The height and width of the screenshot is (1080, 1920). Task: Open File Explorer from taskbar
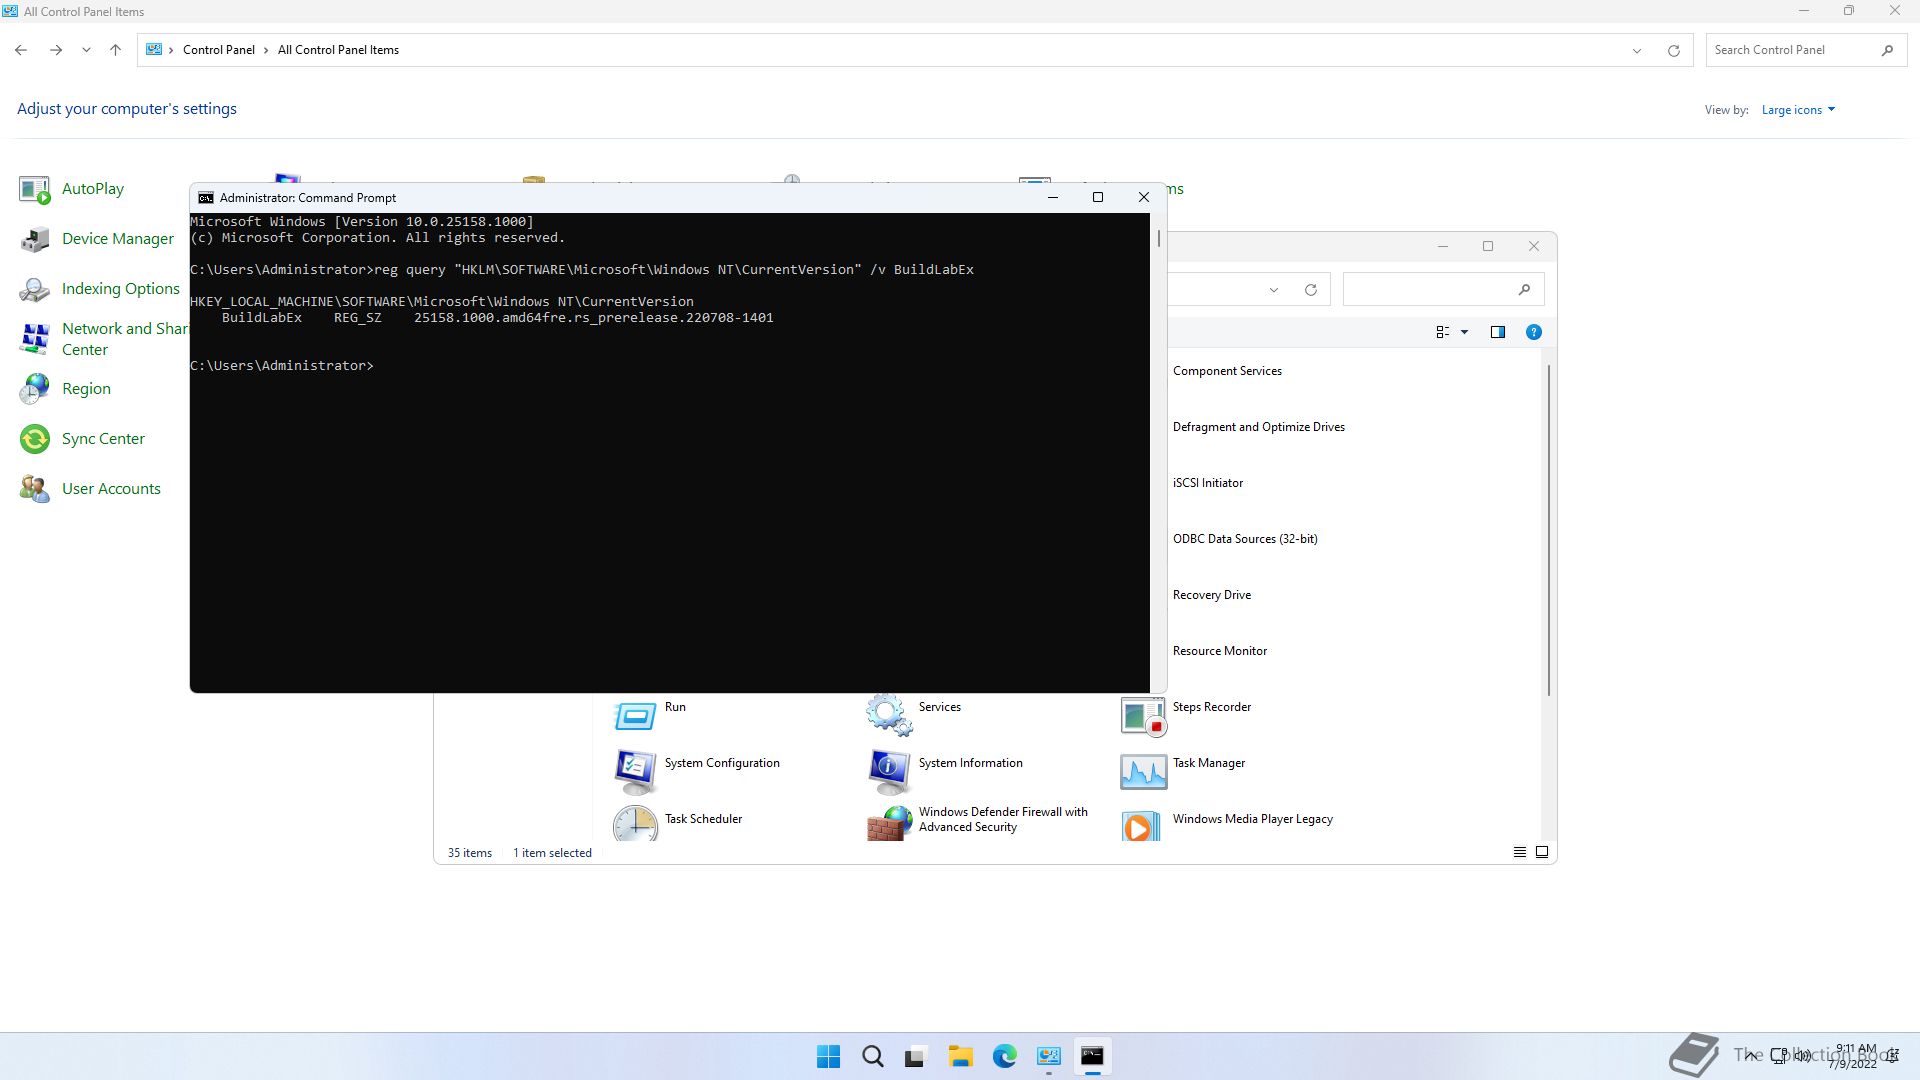960,1056
